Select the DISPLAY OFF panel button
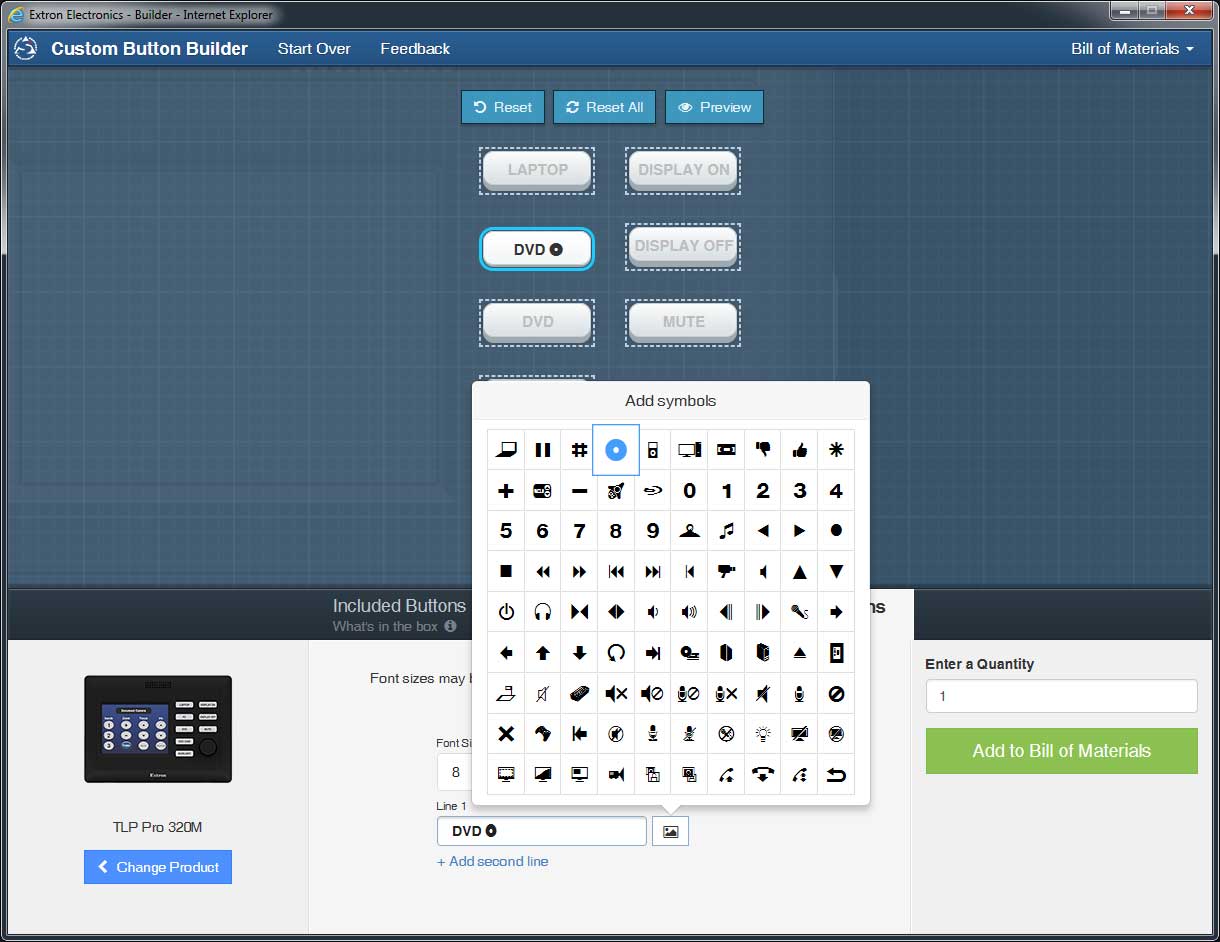Image resolution: width=1220 pixels, height=942 pixels. (684, 246)
